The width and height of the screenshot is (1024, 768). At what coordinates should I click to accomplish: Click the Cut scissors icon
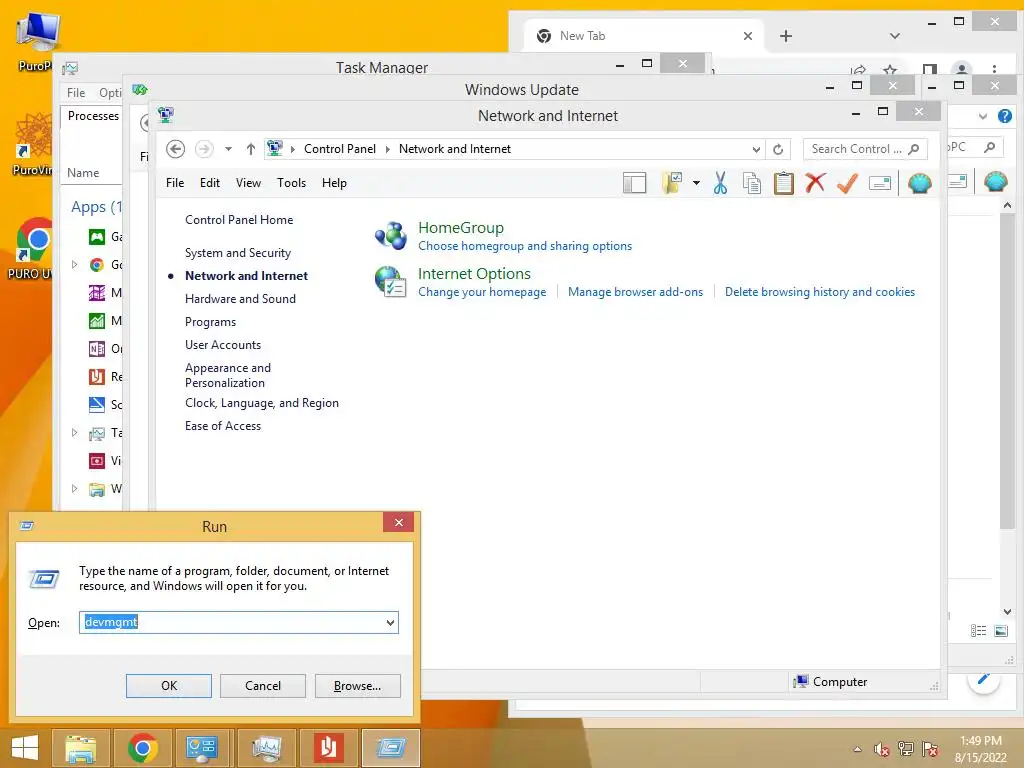pos(720,184)
